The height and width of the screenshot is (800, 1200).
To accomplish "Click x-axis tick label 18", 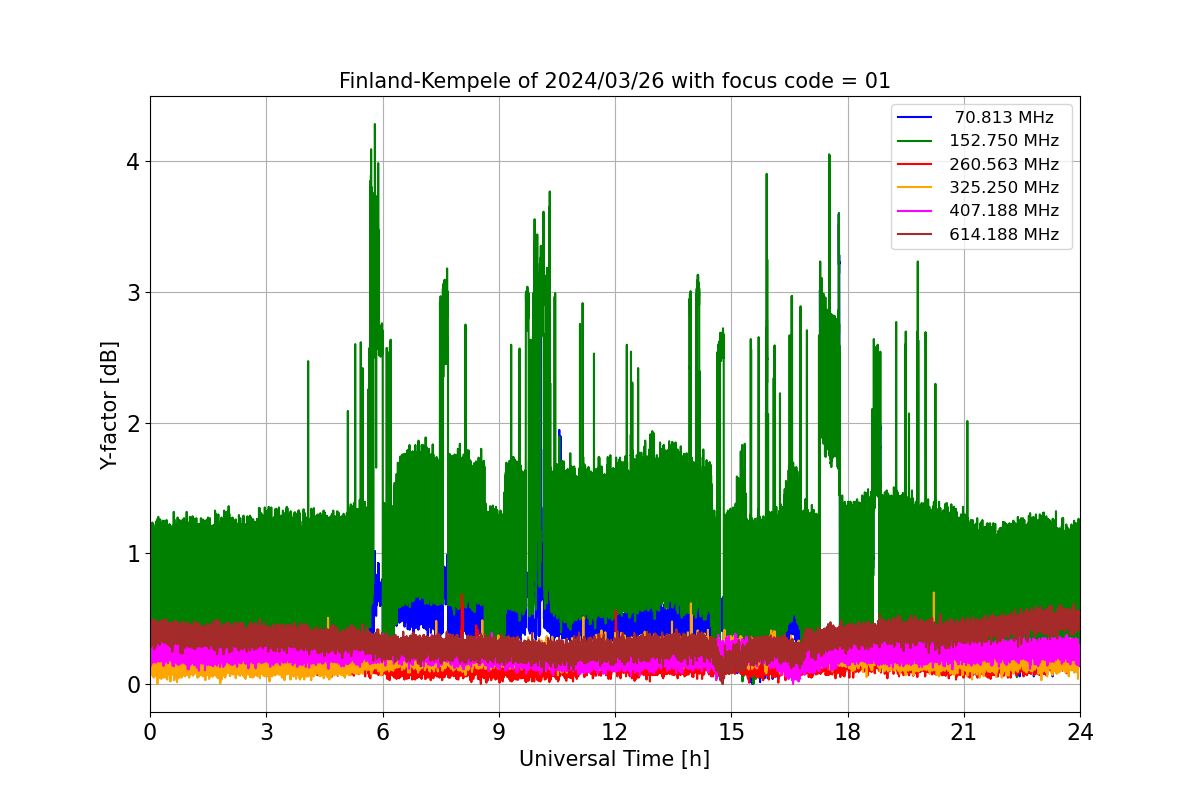I will [847, 732].
